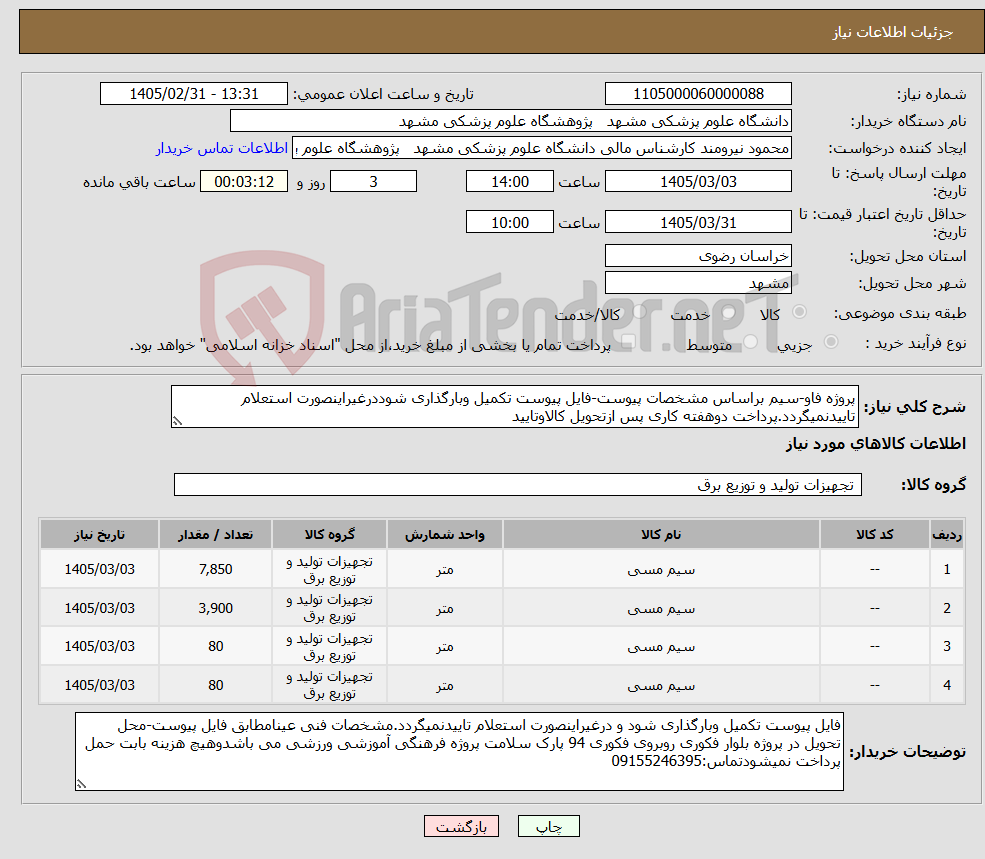Click the ردیف column header
The image size is (985, 859).
[x=947, y=534]
